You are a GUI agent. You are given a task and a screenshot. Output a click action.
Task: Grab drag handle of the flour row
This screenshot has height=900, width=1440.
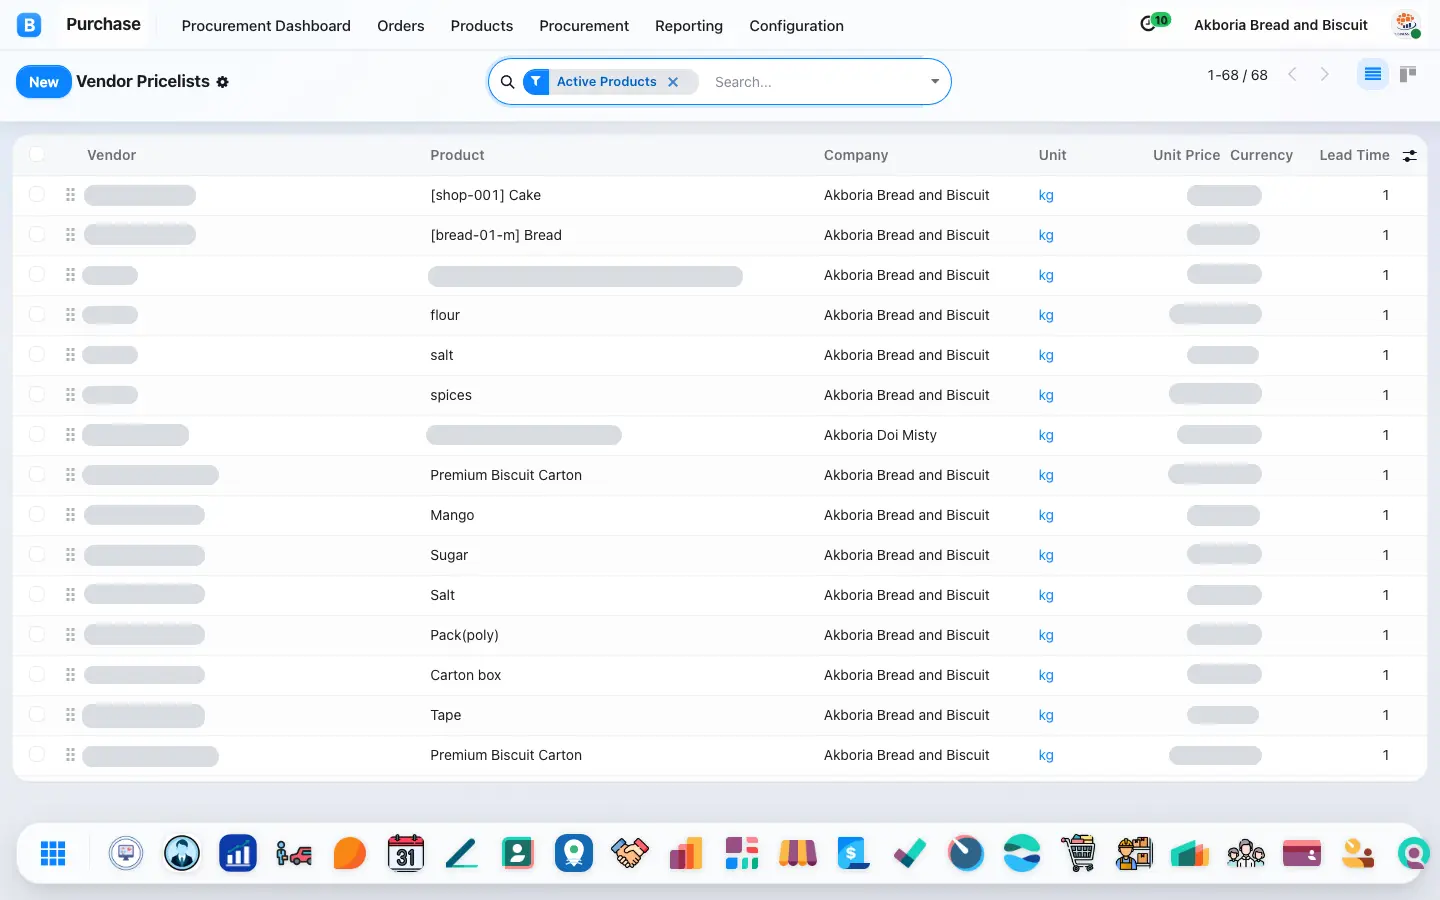pyautogui.click(x=70, y=315)
